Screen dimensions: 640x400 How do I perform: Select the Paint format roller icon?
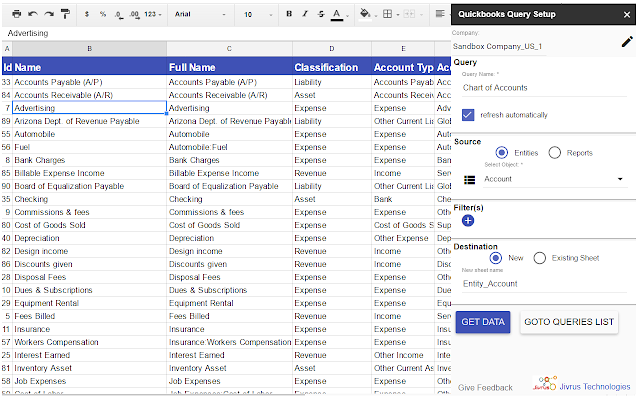point(65,14)
